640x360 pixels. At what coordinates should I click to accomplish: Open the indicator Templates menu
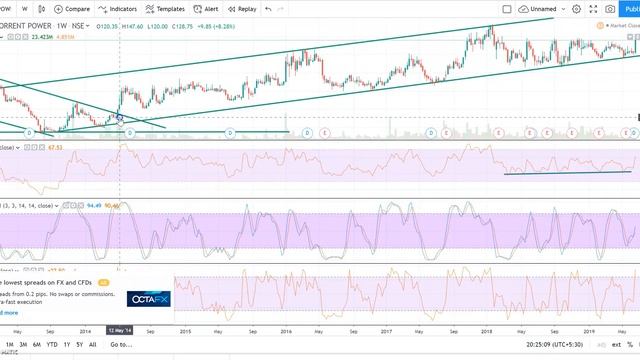(x=165, y=9)
